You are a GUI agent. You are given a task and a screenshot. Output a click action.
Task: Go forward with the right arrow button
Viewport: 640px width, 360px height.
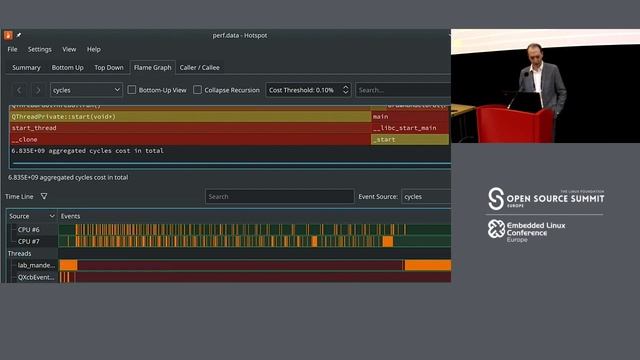click(x=38, y=90)
